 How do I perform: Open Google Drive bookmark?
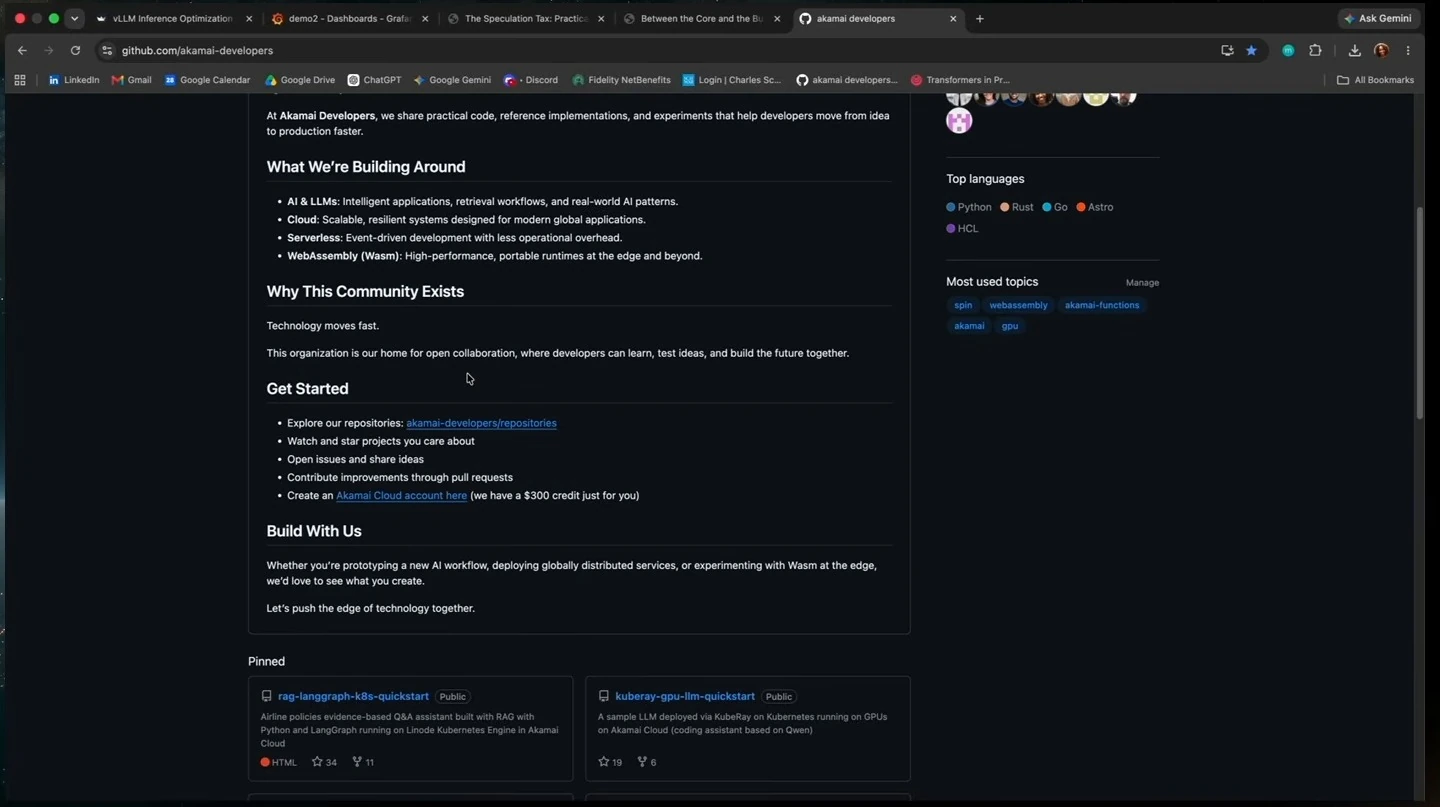[300, 80]
